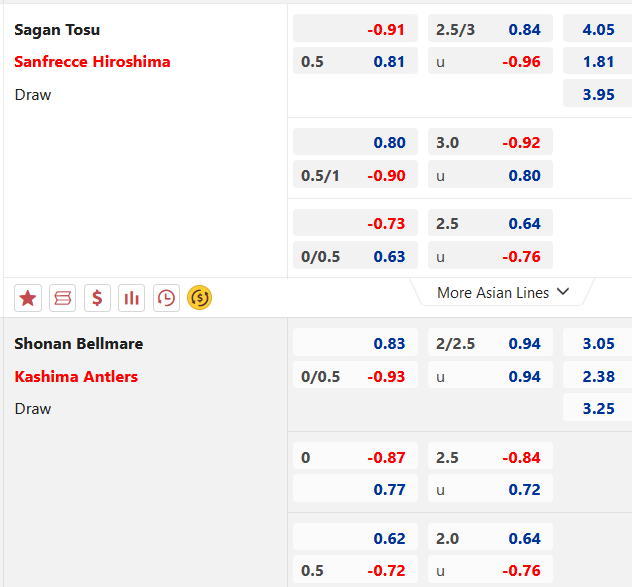The height and width of the screenshot is (587, 632).
Task: Bet under at 0.72
Action: coord(490,489)
